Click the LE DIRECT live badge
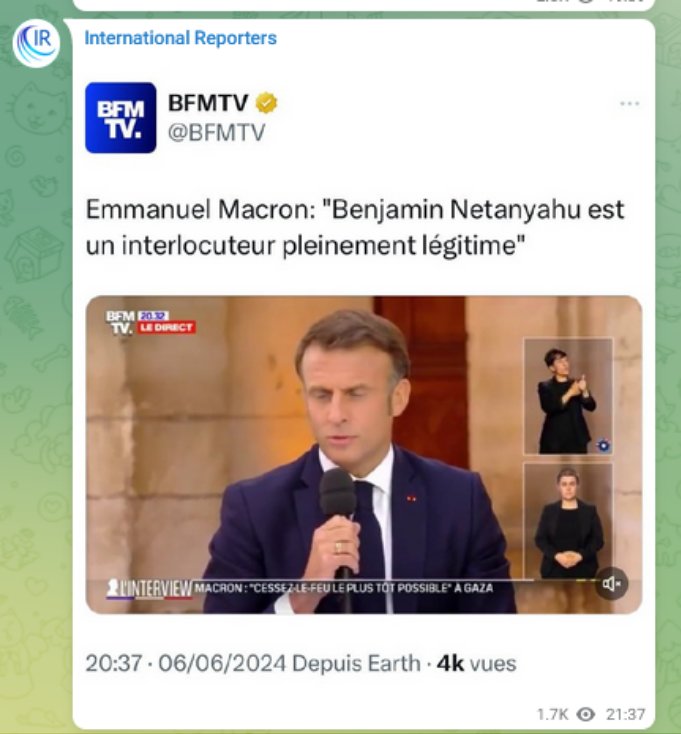This screenshot has width=681, height=734. coord(167,327)
